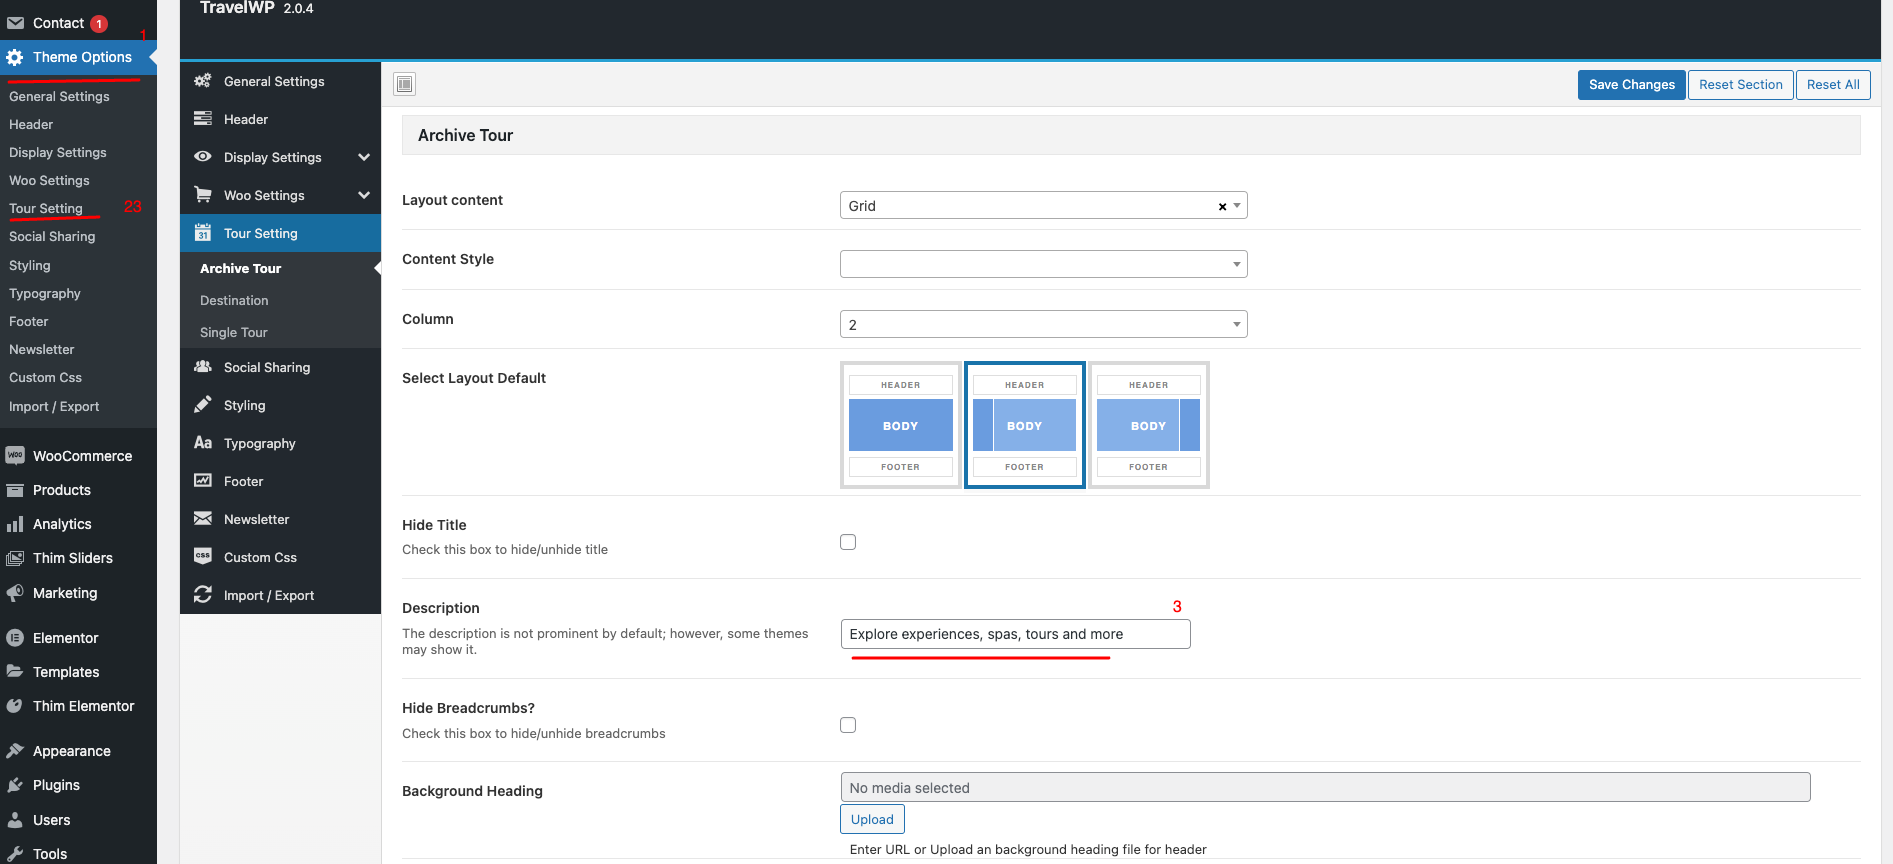
Task: Open the Column dropdown
Action: click(1044, 324)
